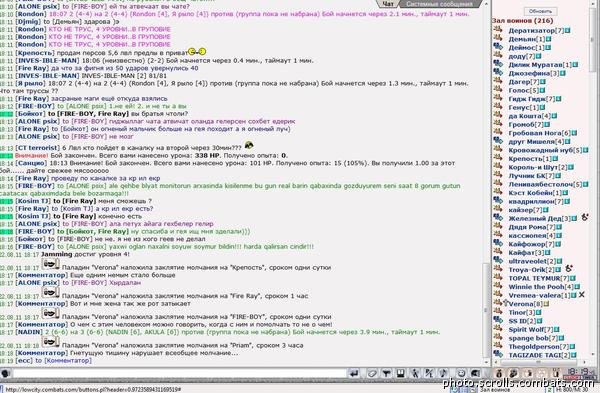Click the player list horizontal scrollbar
Viewport: 600px width, 393px height.
click(540, 362)
